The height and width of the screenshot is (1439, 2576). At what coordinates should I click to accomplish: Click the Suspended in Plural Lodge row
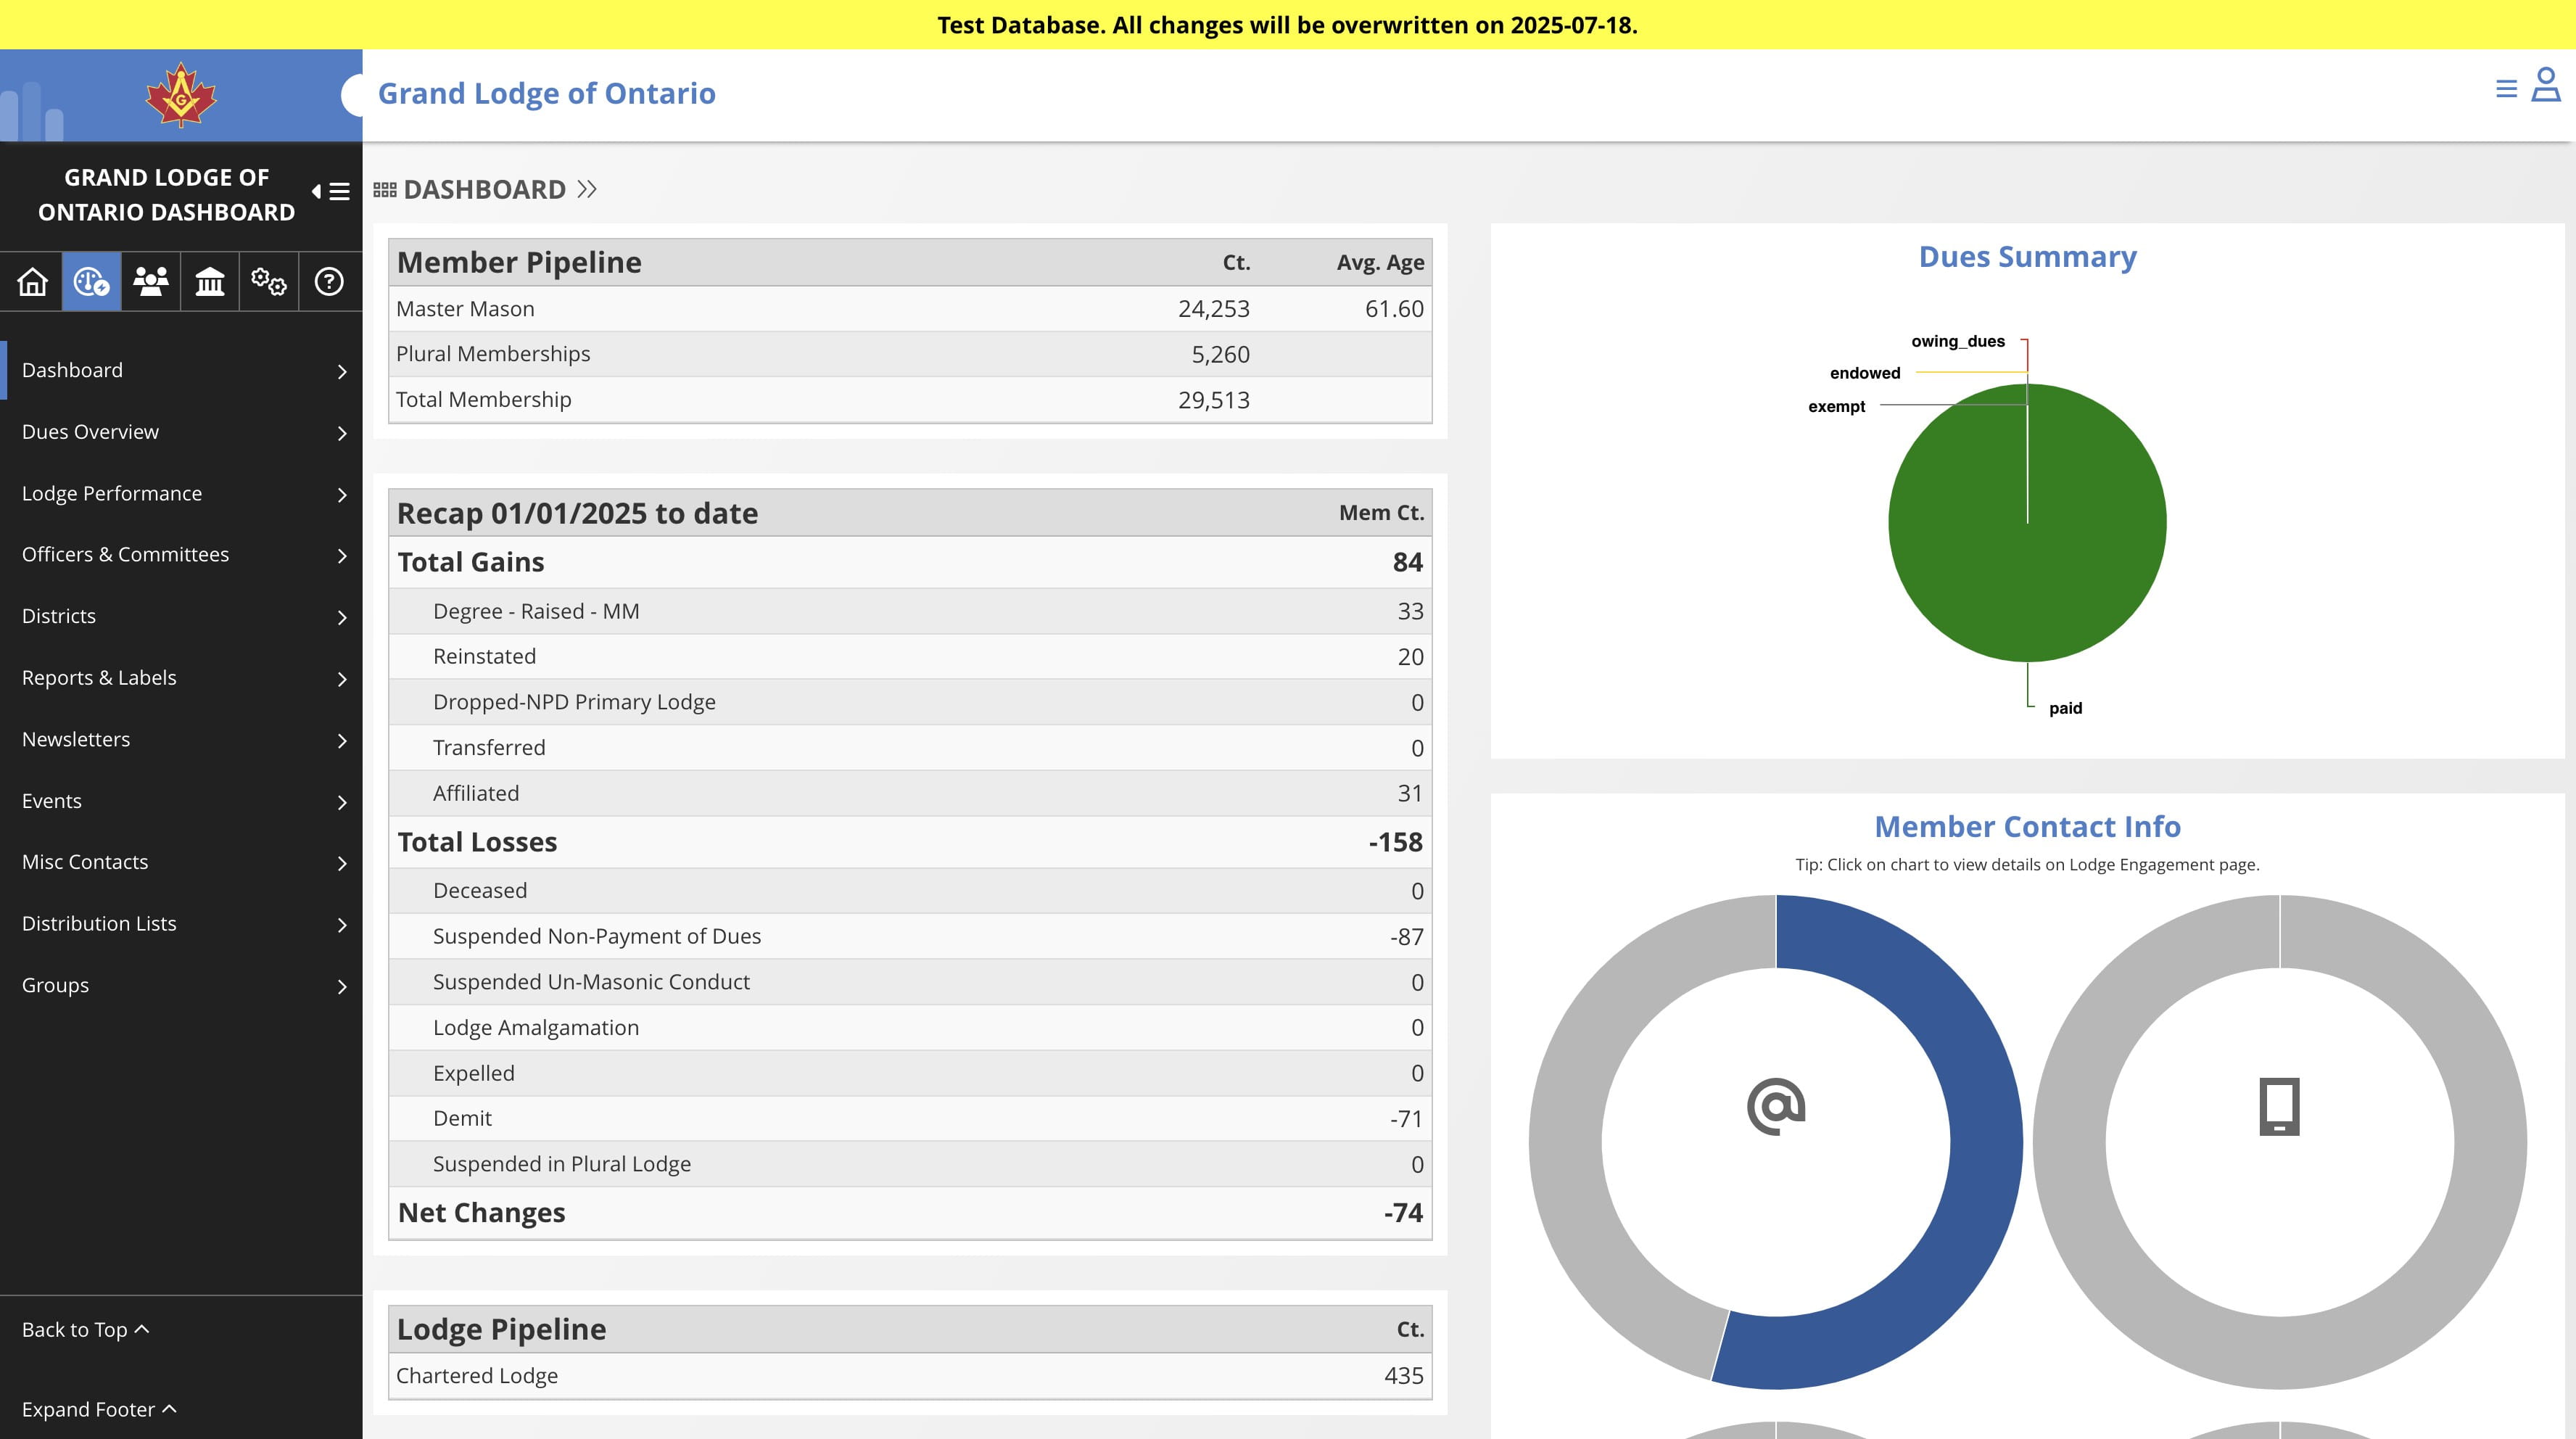pos(910,1164)
